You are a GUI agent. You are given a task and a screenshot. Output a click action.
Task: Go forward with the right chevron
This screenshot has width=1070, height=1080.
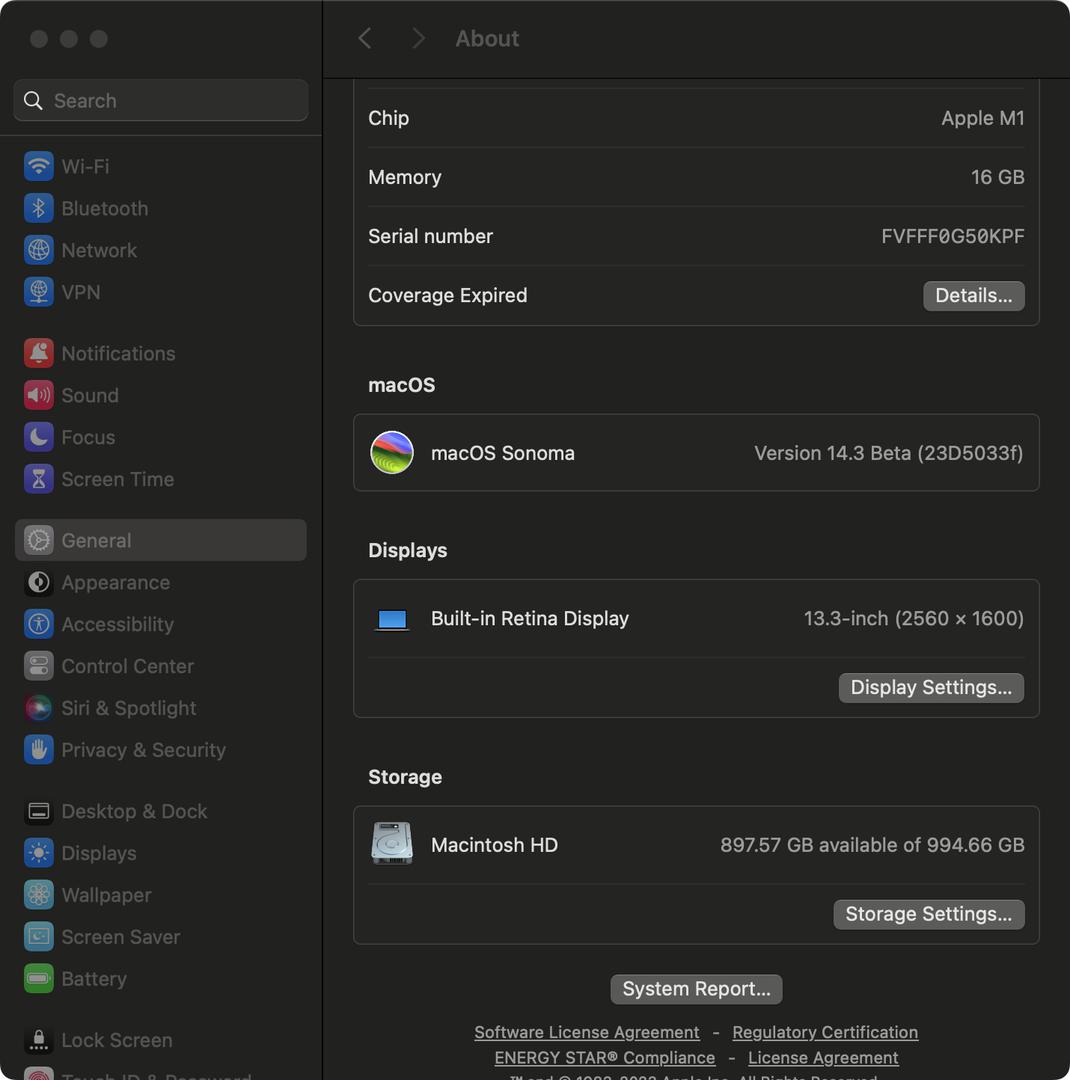(418, 39)
